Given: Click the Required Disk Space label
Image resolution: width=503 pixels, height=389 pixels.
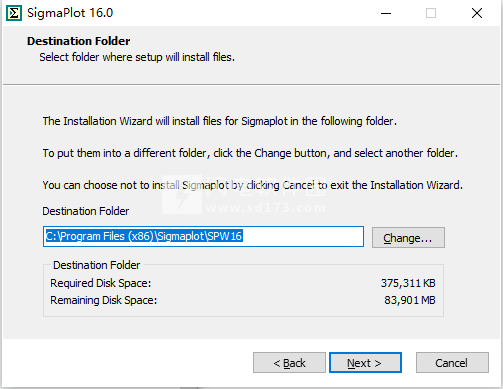Looking at the screenshot, I should tap(101, 283).
